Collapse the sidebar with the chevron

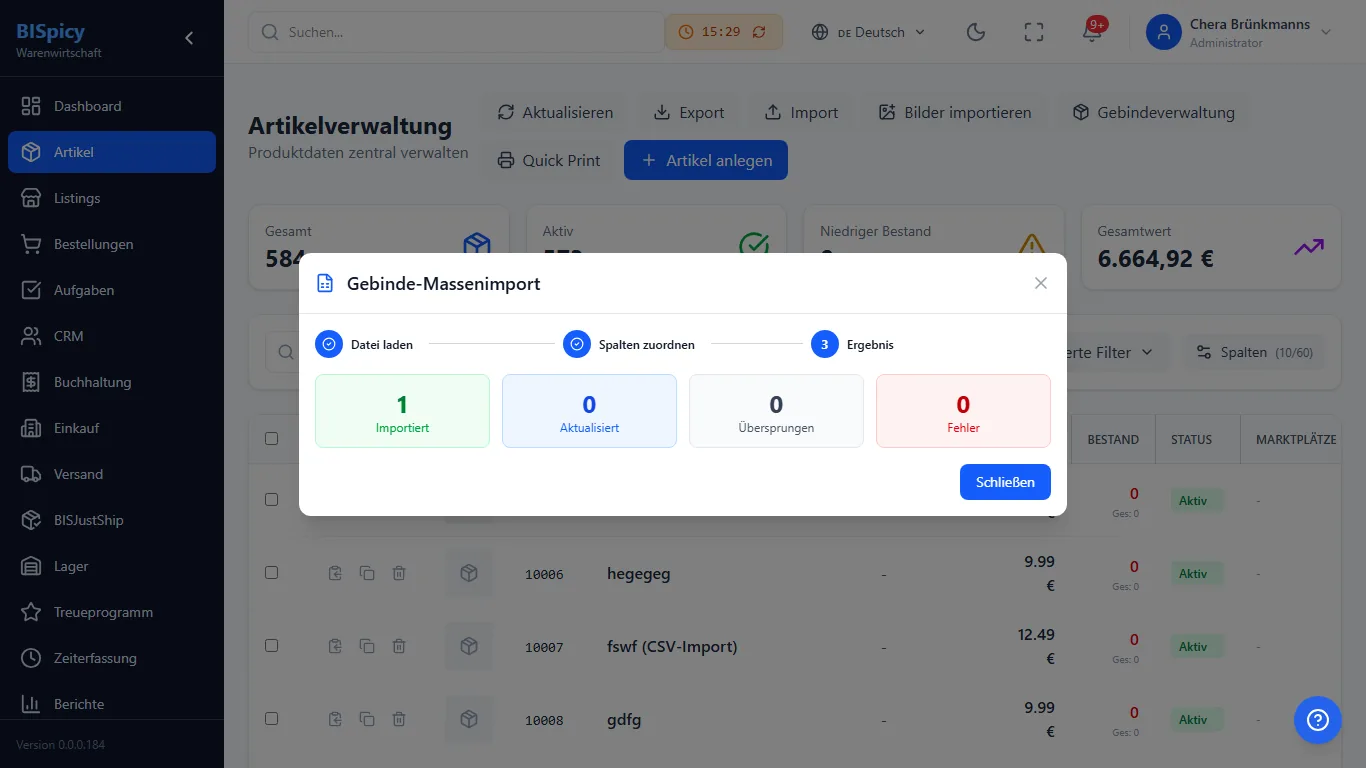pos(189,38)
